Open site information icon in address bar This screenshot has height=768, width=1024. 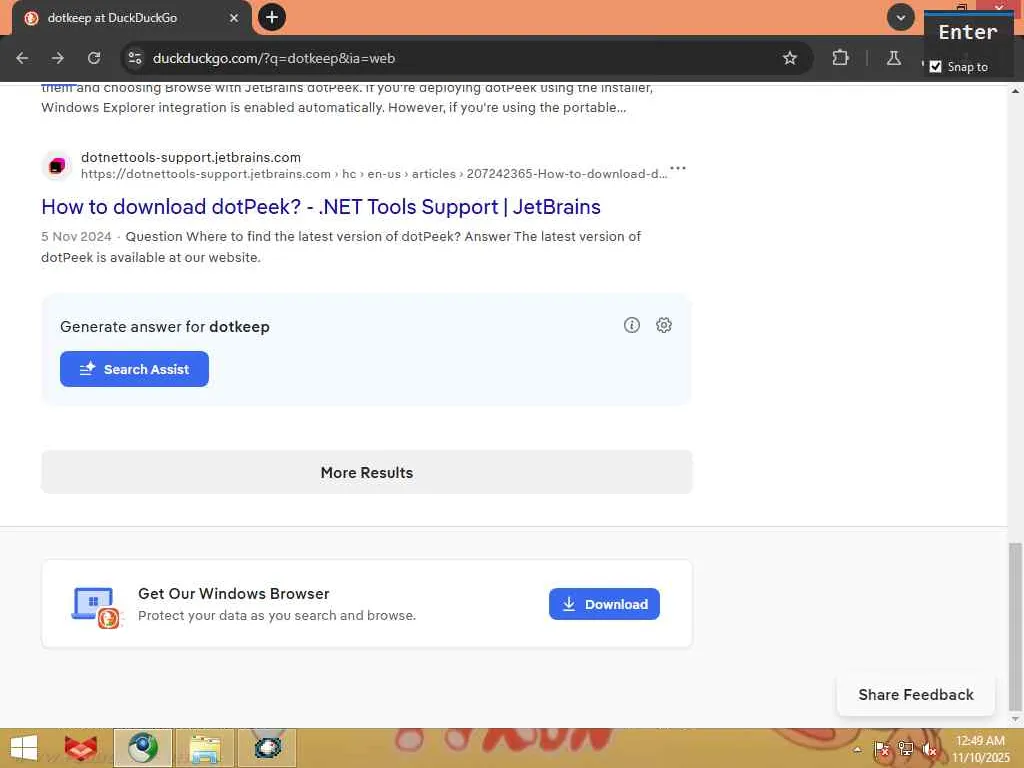[135, 58]
